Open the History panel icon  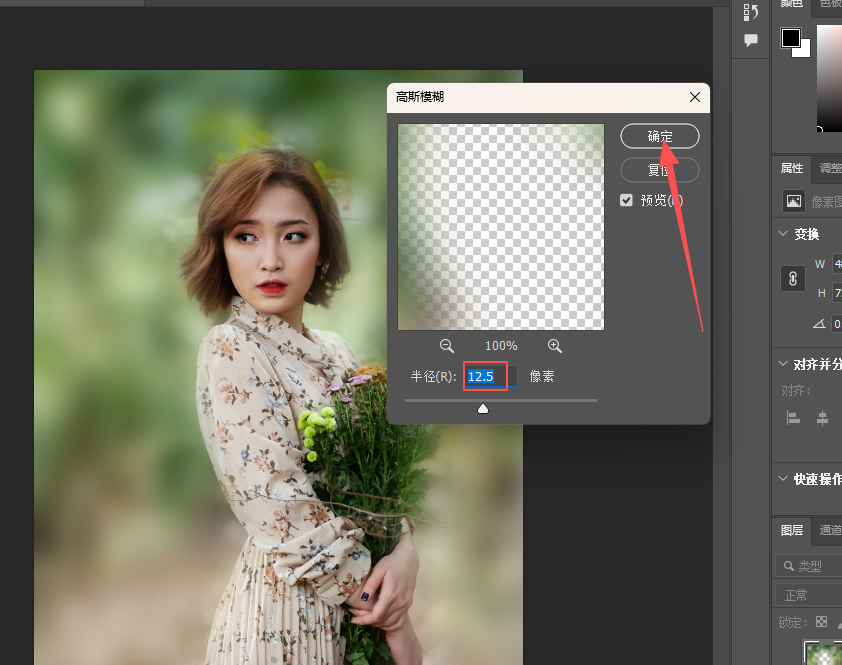(x=751, y=12)
